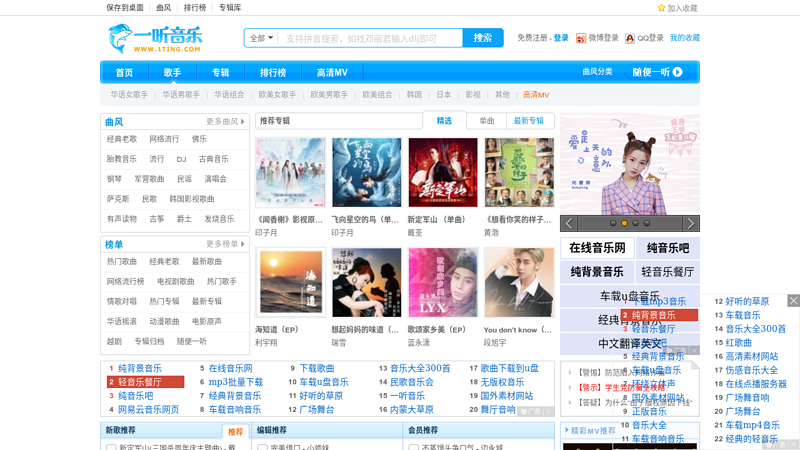Image resolution: width=800 pixels, height=450 pixels.
Task: Open 想起妈妈的味道 album cover
Action: (x=367, y=283)
